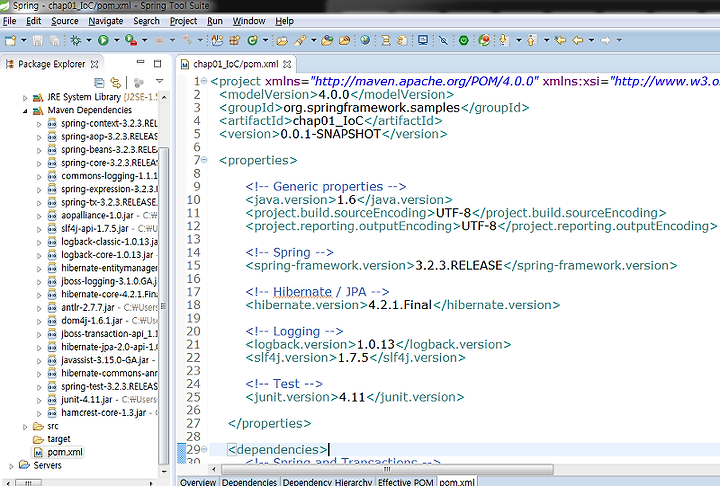The height and width of the screenshot is (486, 720).
Task: Click the Run External Tools icon
Action: 131,40
